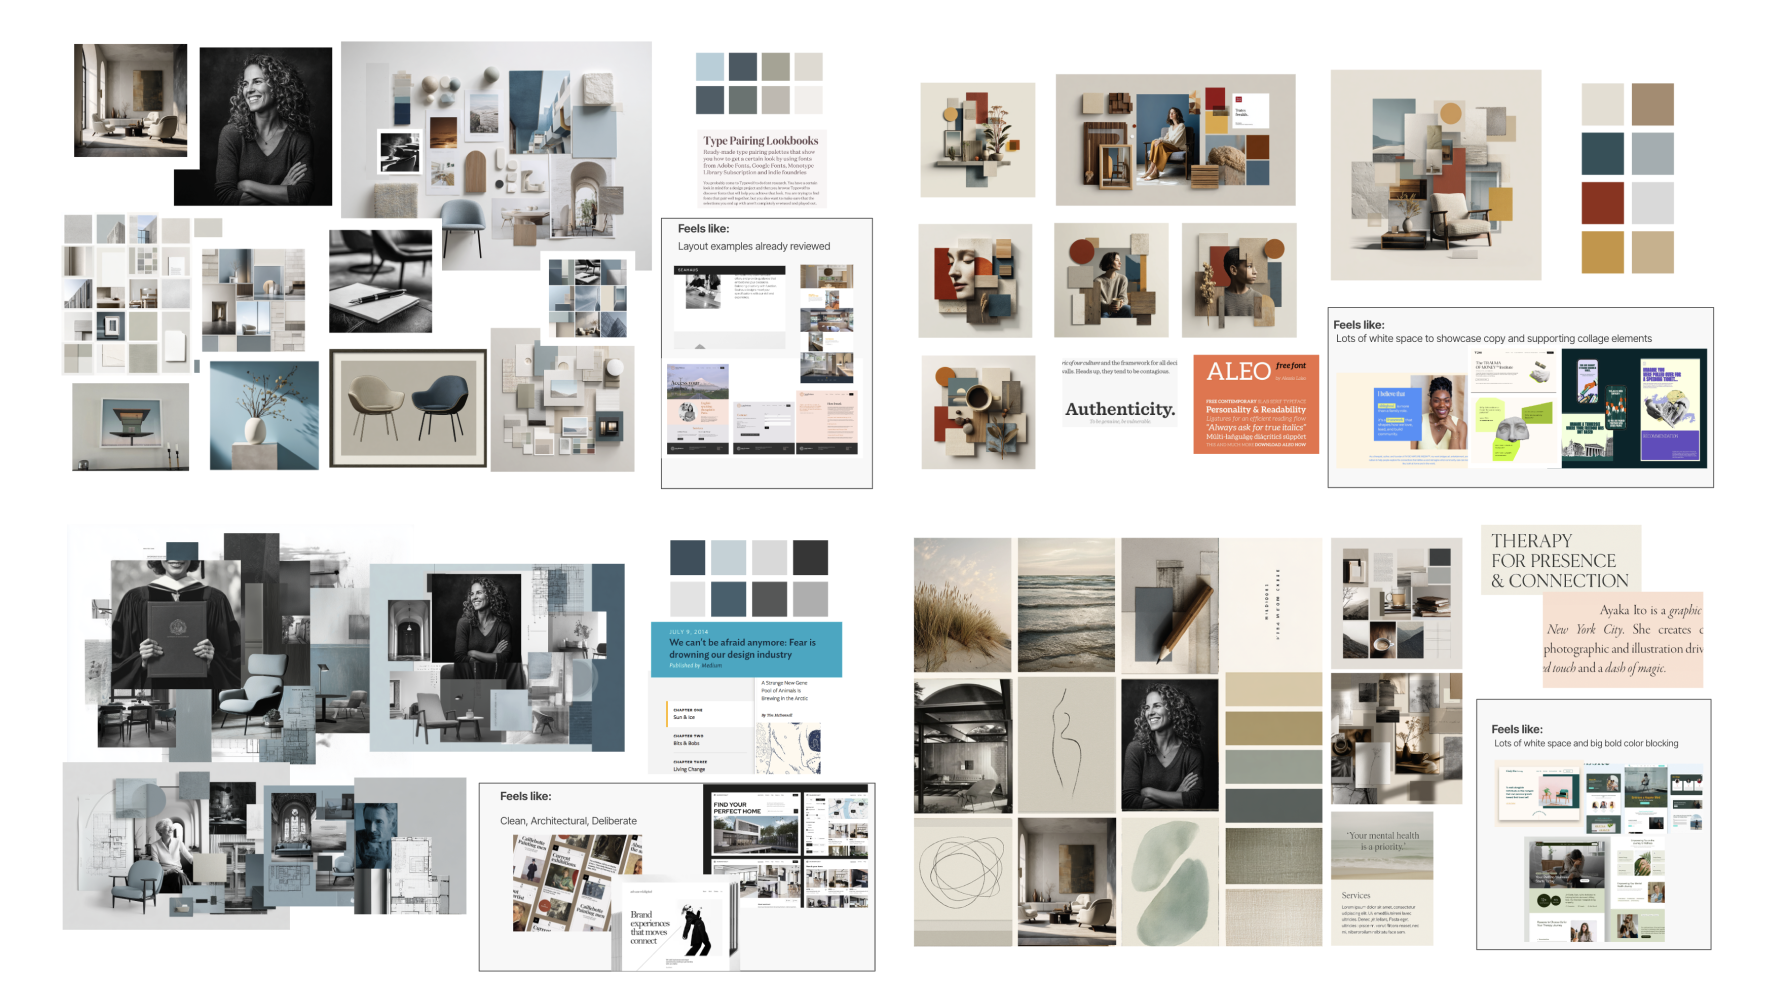Click the 'Clean, Architectural, Deliberate' caption text
Viewport: 1771px width, 995px height.
(568, 821)
